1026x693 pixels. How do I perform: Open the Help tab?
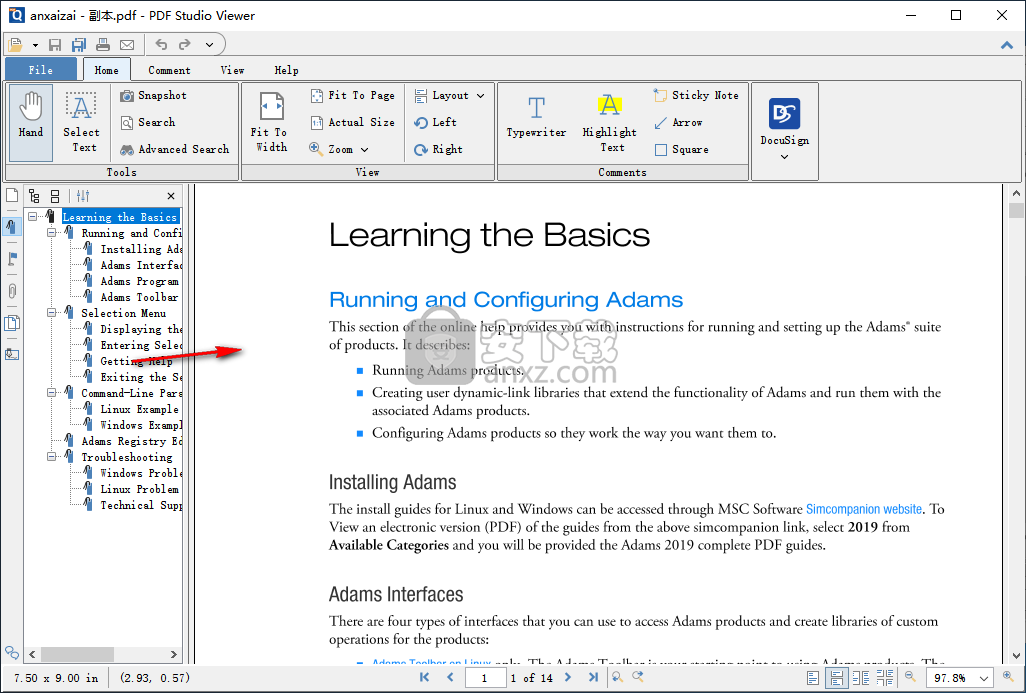pyautogui.click(x=286, y=70)
